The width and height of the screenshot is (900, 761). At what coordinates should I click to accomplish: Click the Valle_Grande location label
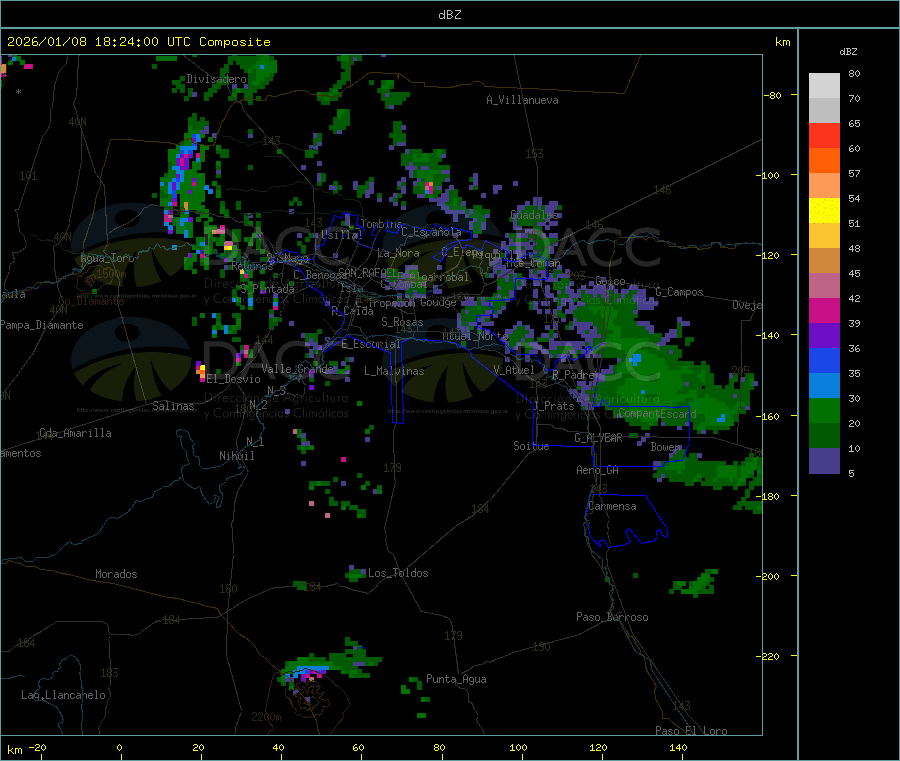(297, 369)
